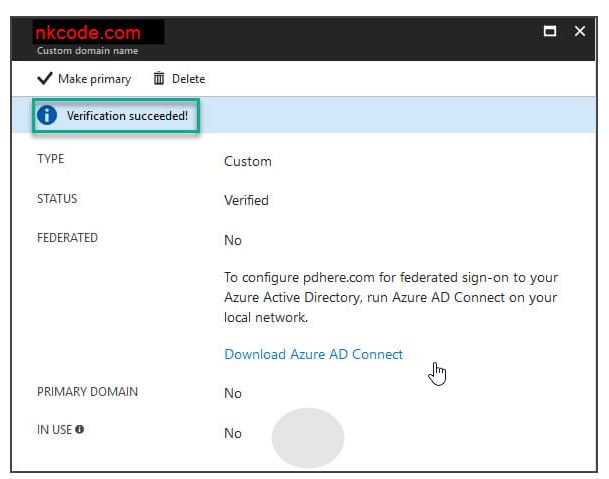The image size is (609, 479).
Task: Select the Verified status value
Action: pos(246,200)
